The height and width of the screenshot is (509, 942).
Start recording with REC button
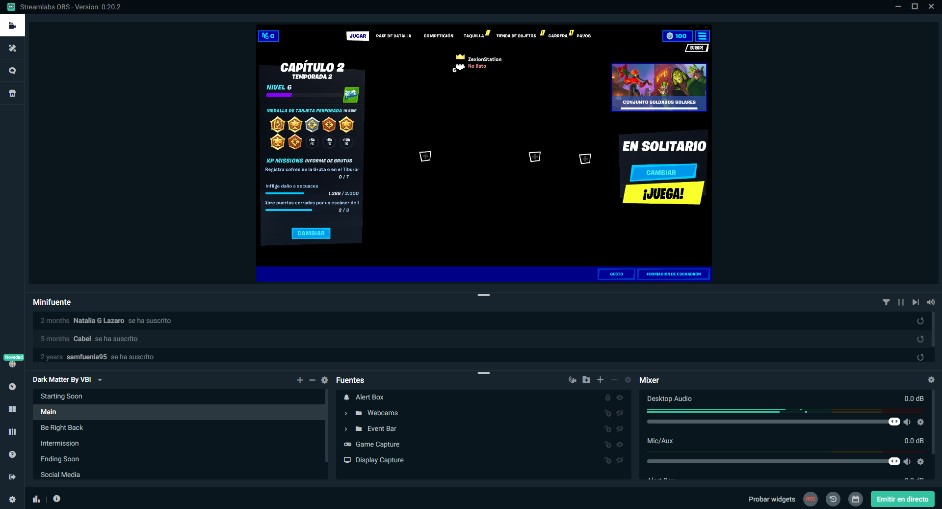pyautogui.click(x=810, y=499)
